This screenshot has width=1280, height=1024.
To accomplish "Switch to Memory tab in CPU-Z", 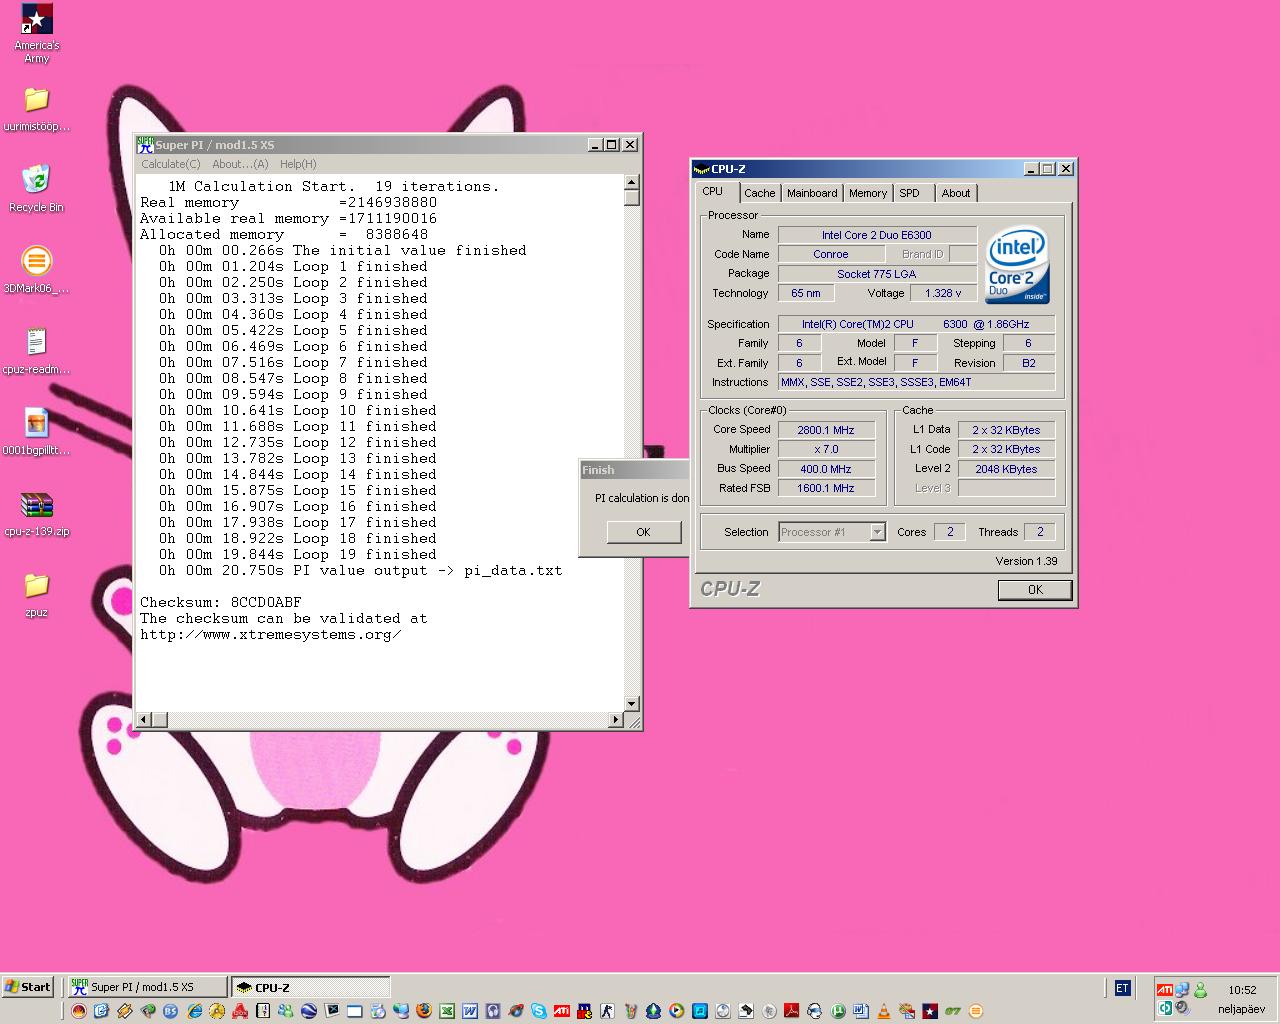I will [868, 193].
